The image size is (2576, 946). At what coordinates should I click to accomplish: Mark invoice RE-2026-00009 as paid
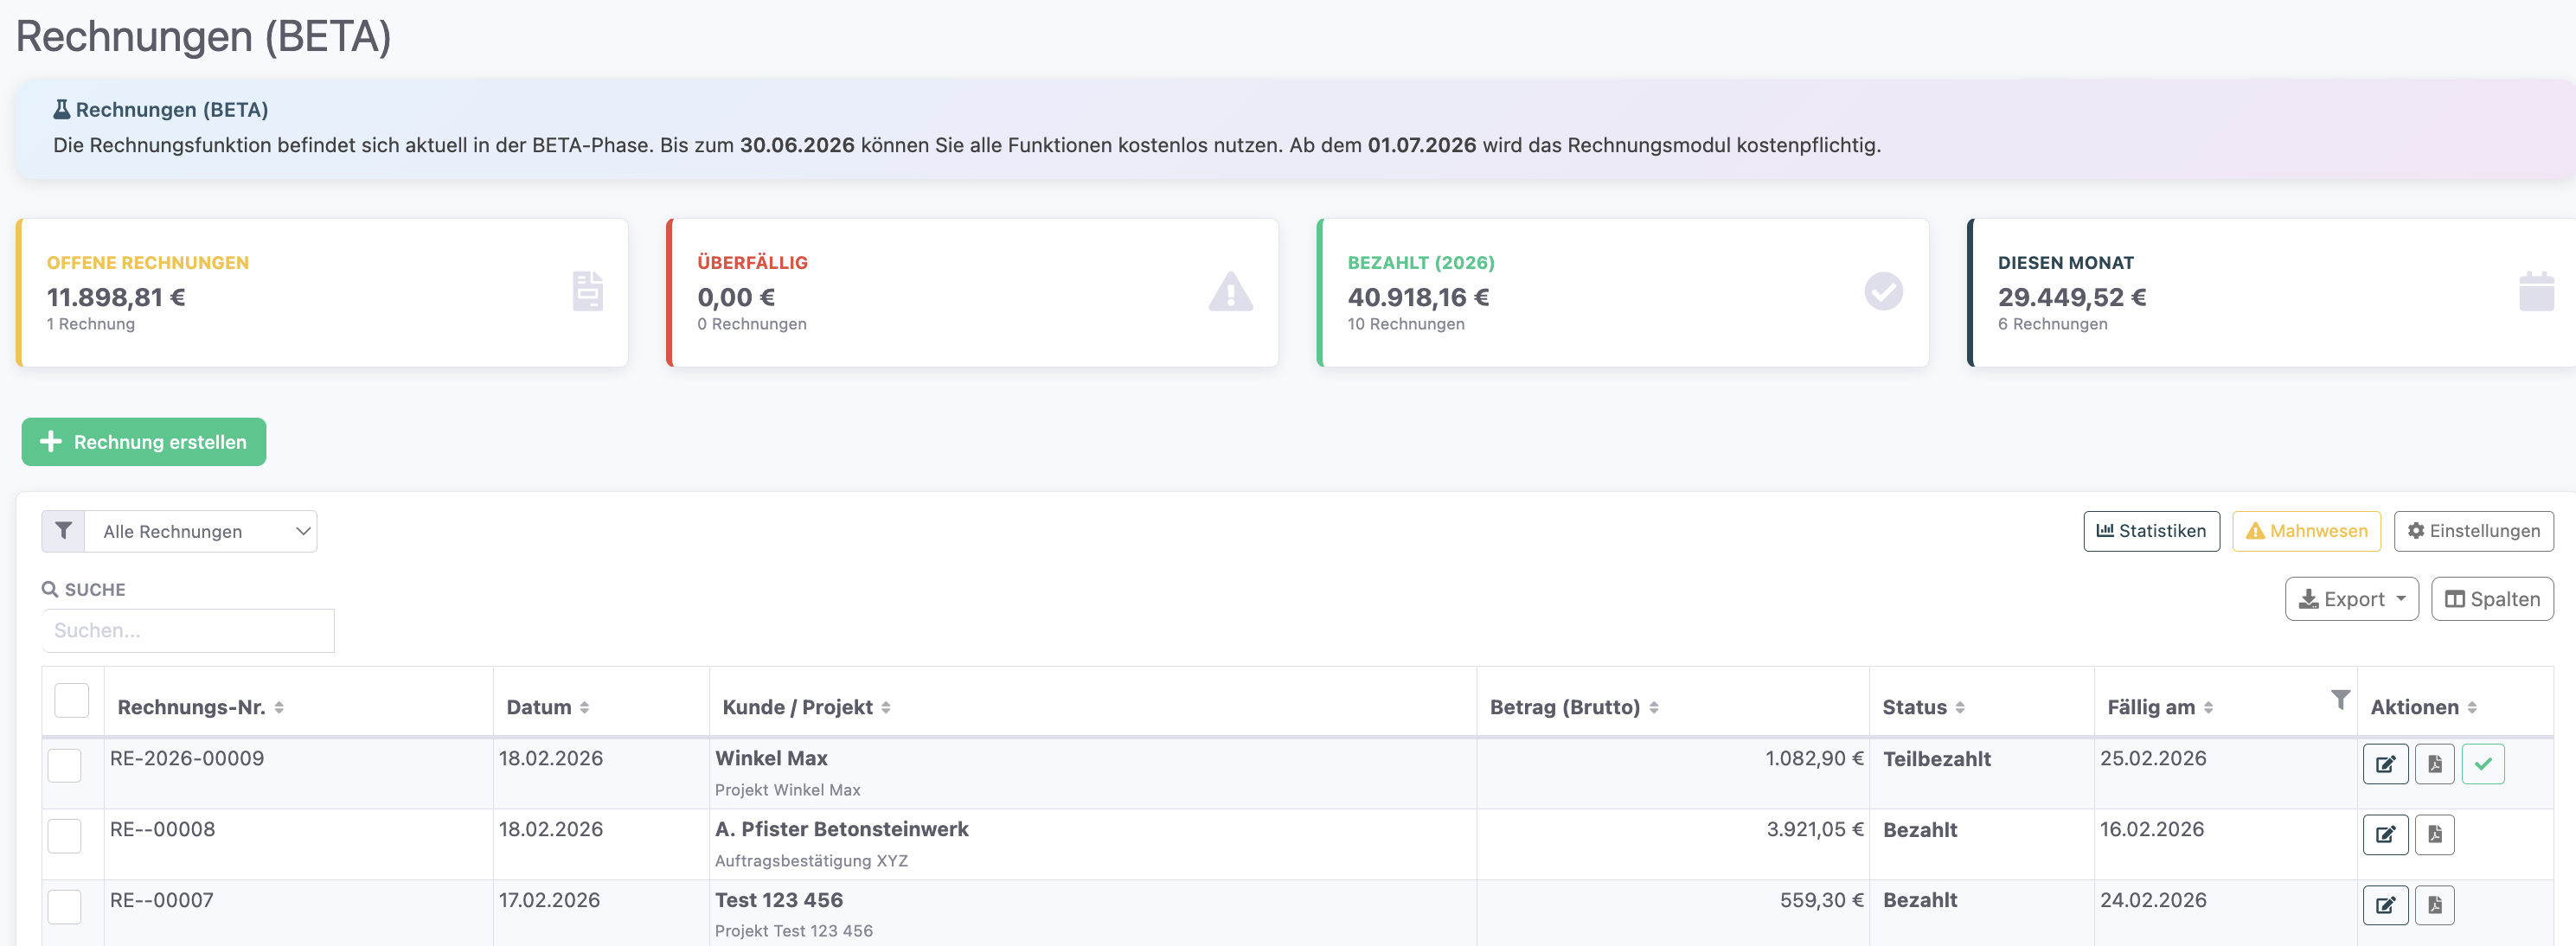pos(2482,764)
